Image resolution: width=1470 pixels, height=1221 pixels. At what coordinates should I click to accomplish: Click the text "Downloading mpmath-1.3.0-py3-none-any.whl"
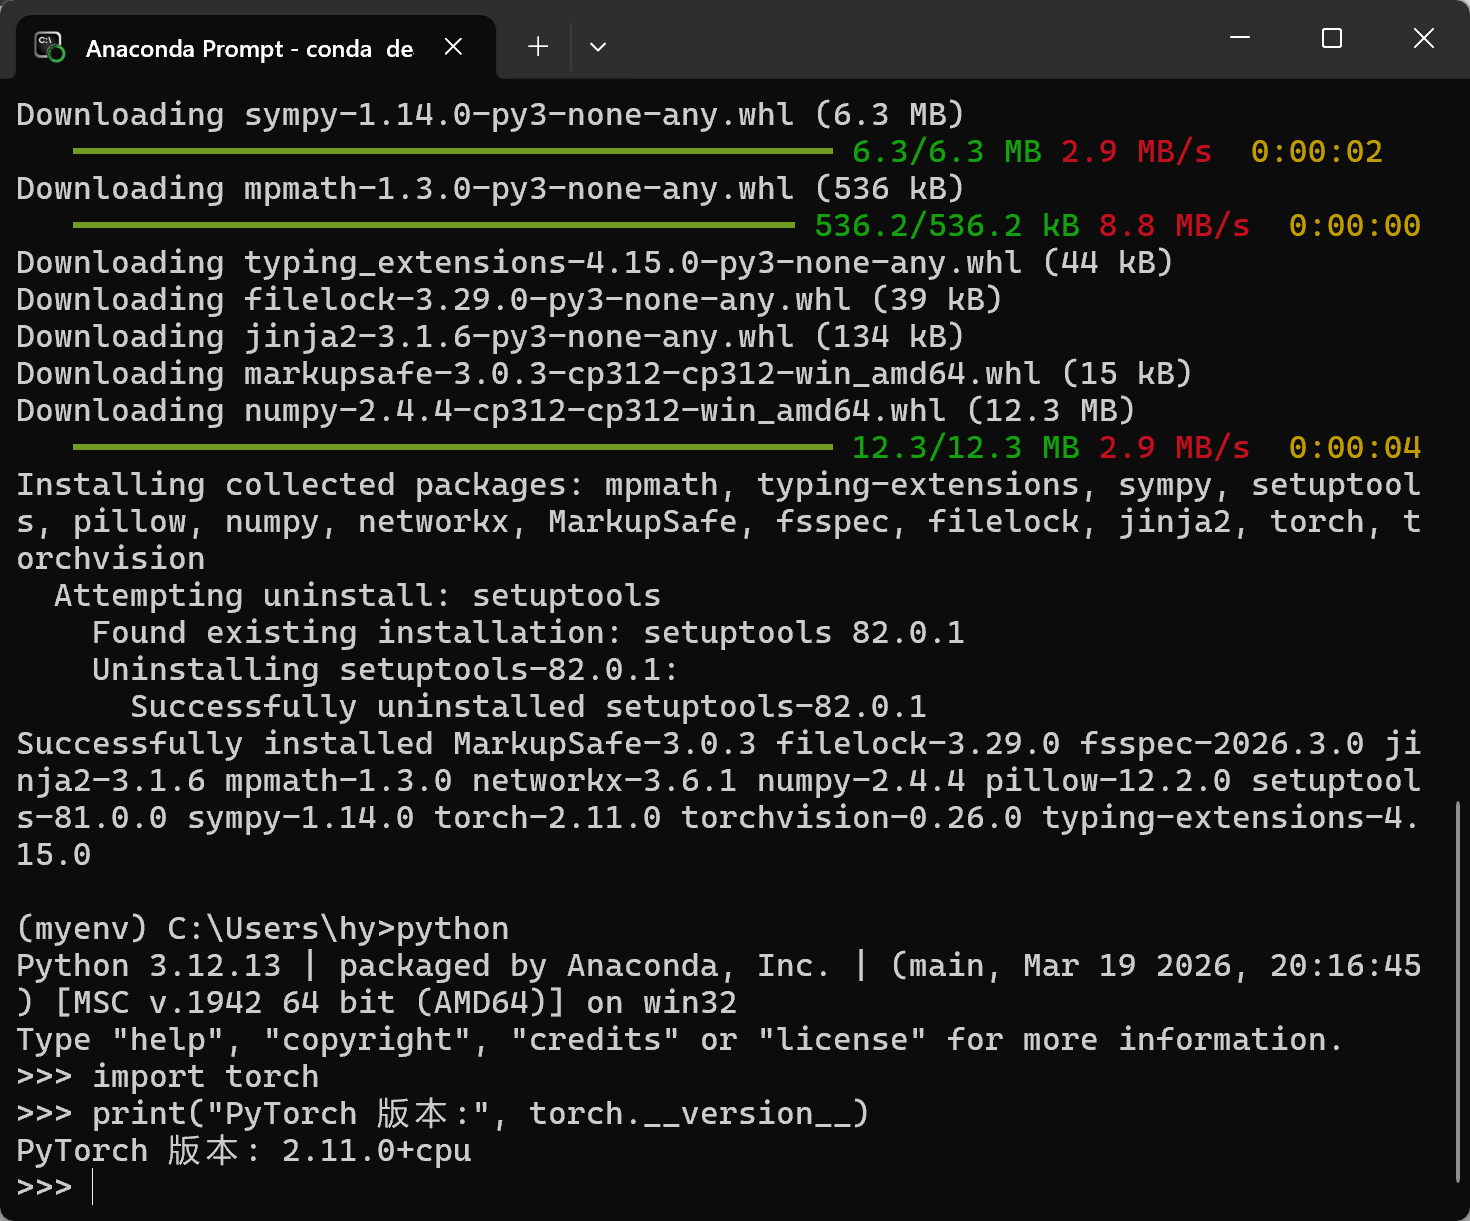(405, 189)
